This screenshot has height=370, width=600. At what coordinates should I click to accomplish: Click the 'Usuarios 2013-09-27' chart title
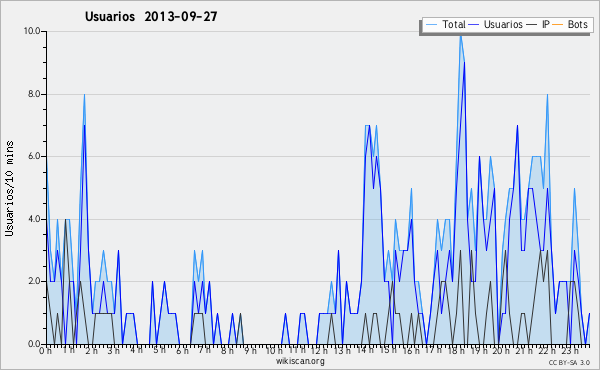[151, 16]
